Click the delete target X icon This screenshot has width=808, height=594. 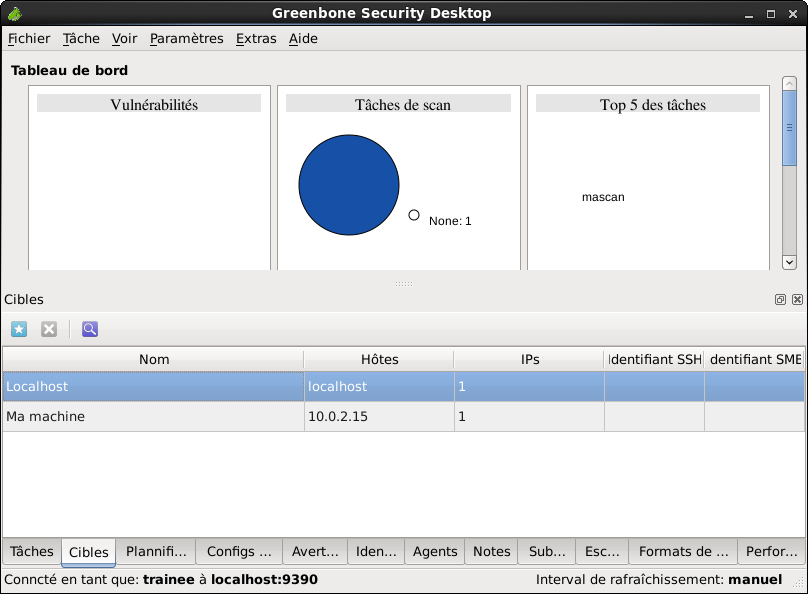[x=49, y=329]
